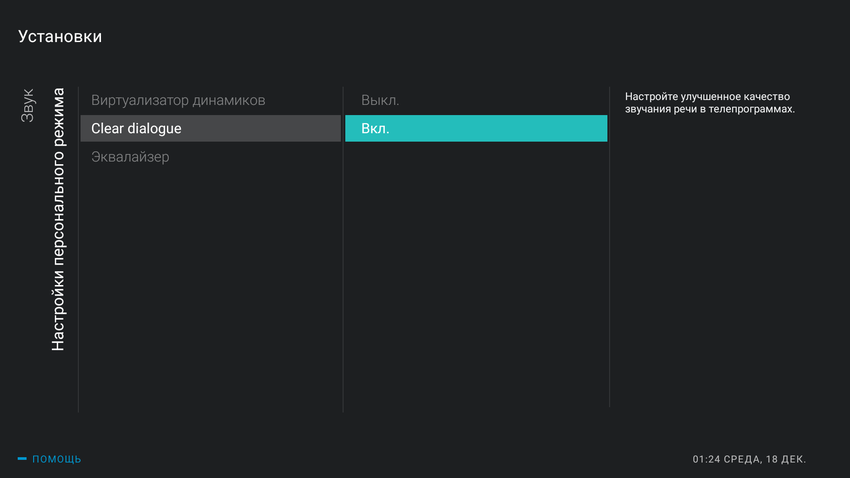Click divider between options and description columns
Screen dimensions: 850x478
[609, 250]
